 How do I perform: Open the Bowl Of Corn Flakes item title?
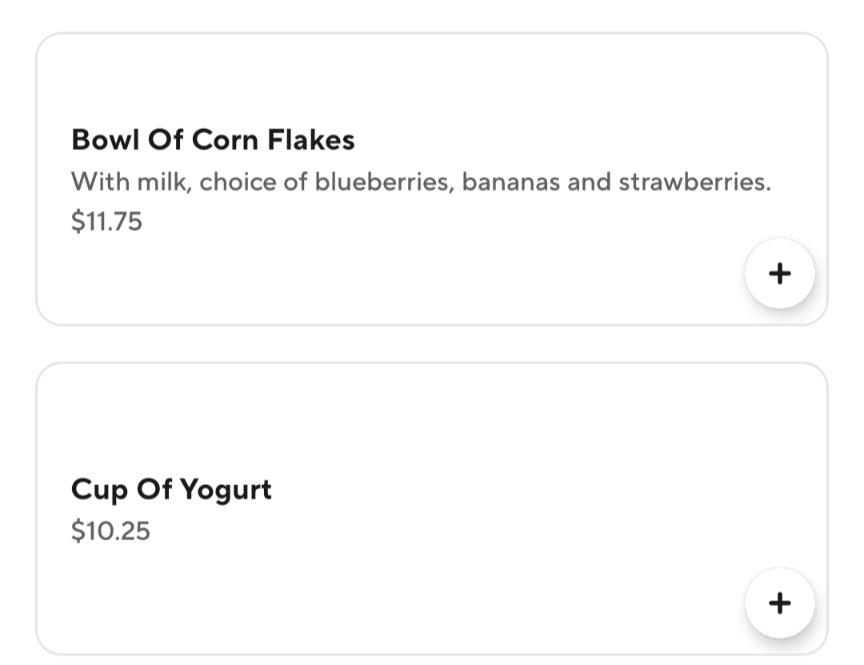(213, 139)
